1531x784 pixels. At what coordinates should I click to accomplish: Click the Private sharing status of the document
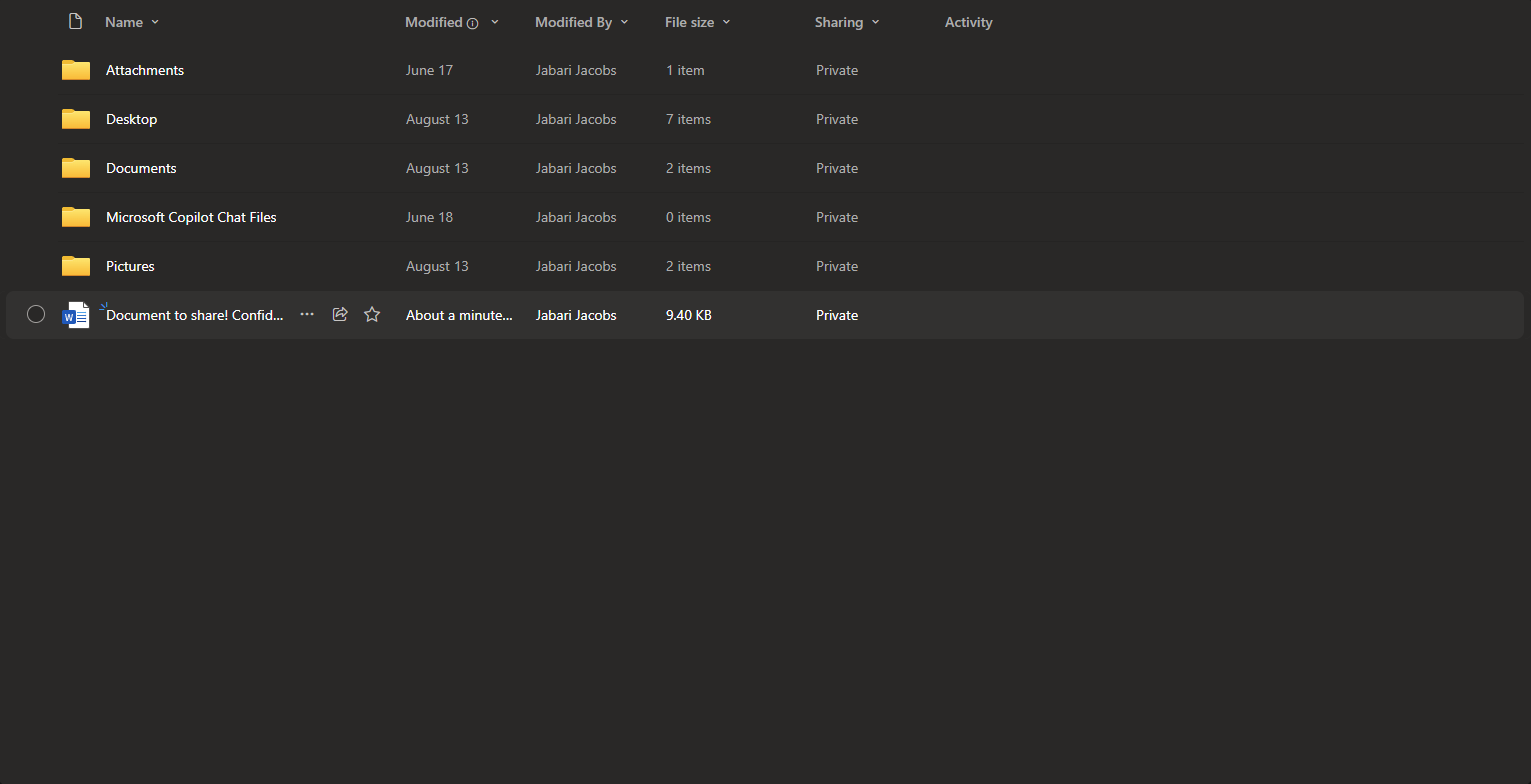point(837,315)
